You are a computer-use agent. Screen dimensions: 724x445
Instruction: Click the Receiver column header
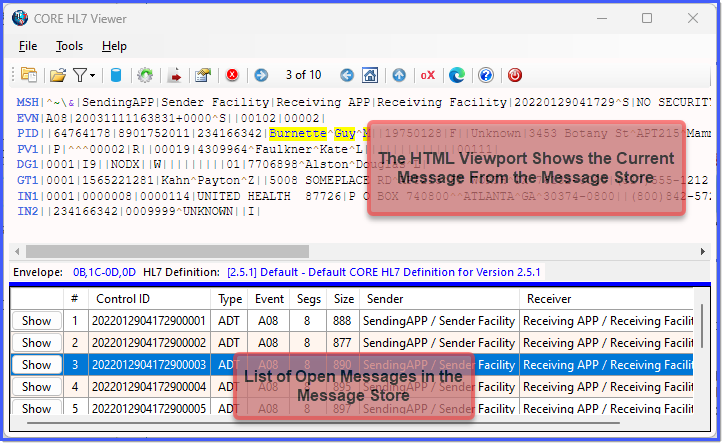pyautogui.click(x=606, y=299)
